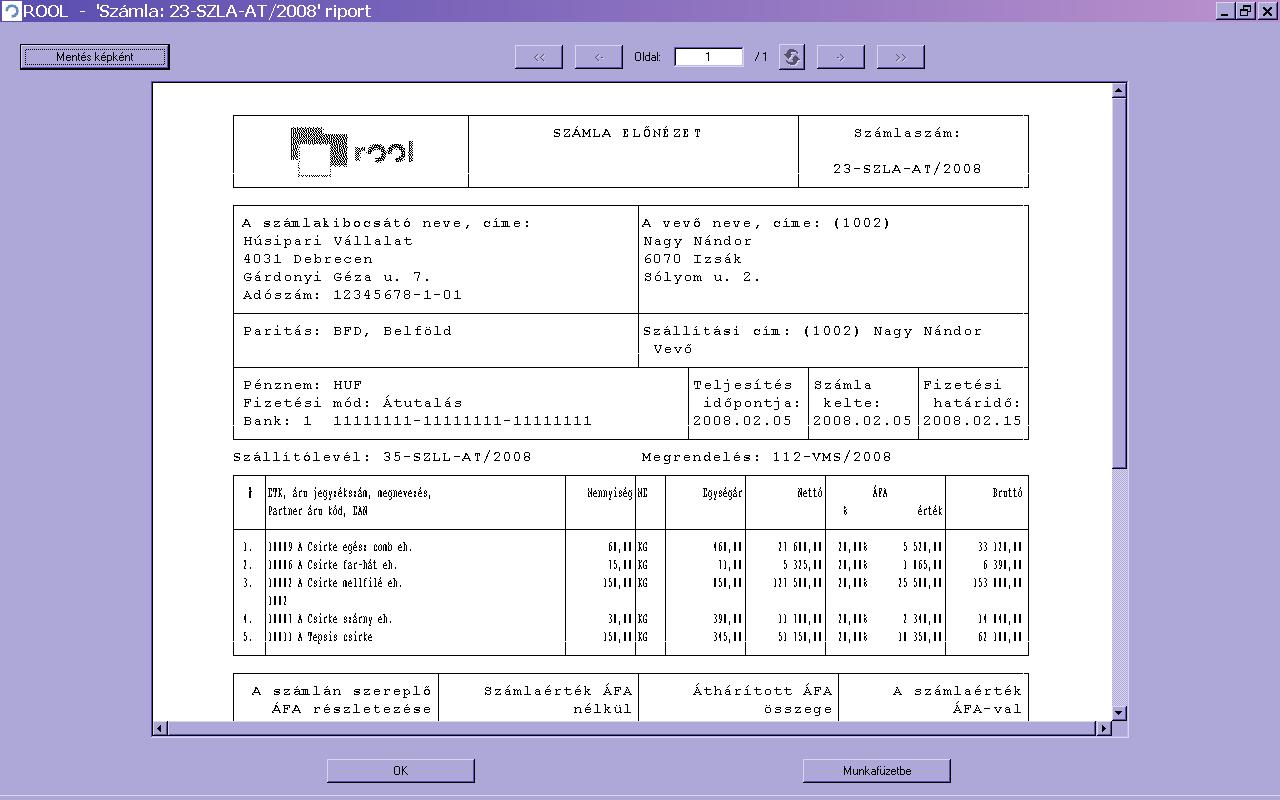Click invoice number 23-SZLA-AT/2008 cell

(x=908, y=168)
